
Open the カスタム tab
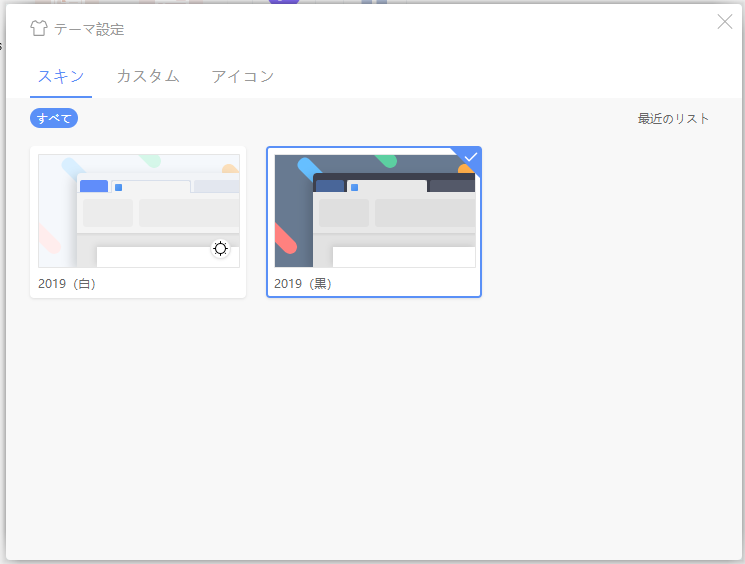[147, 76]
